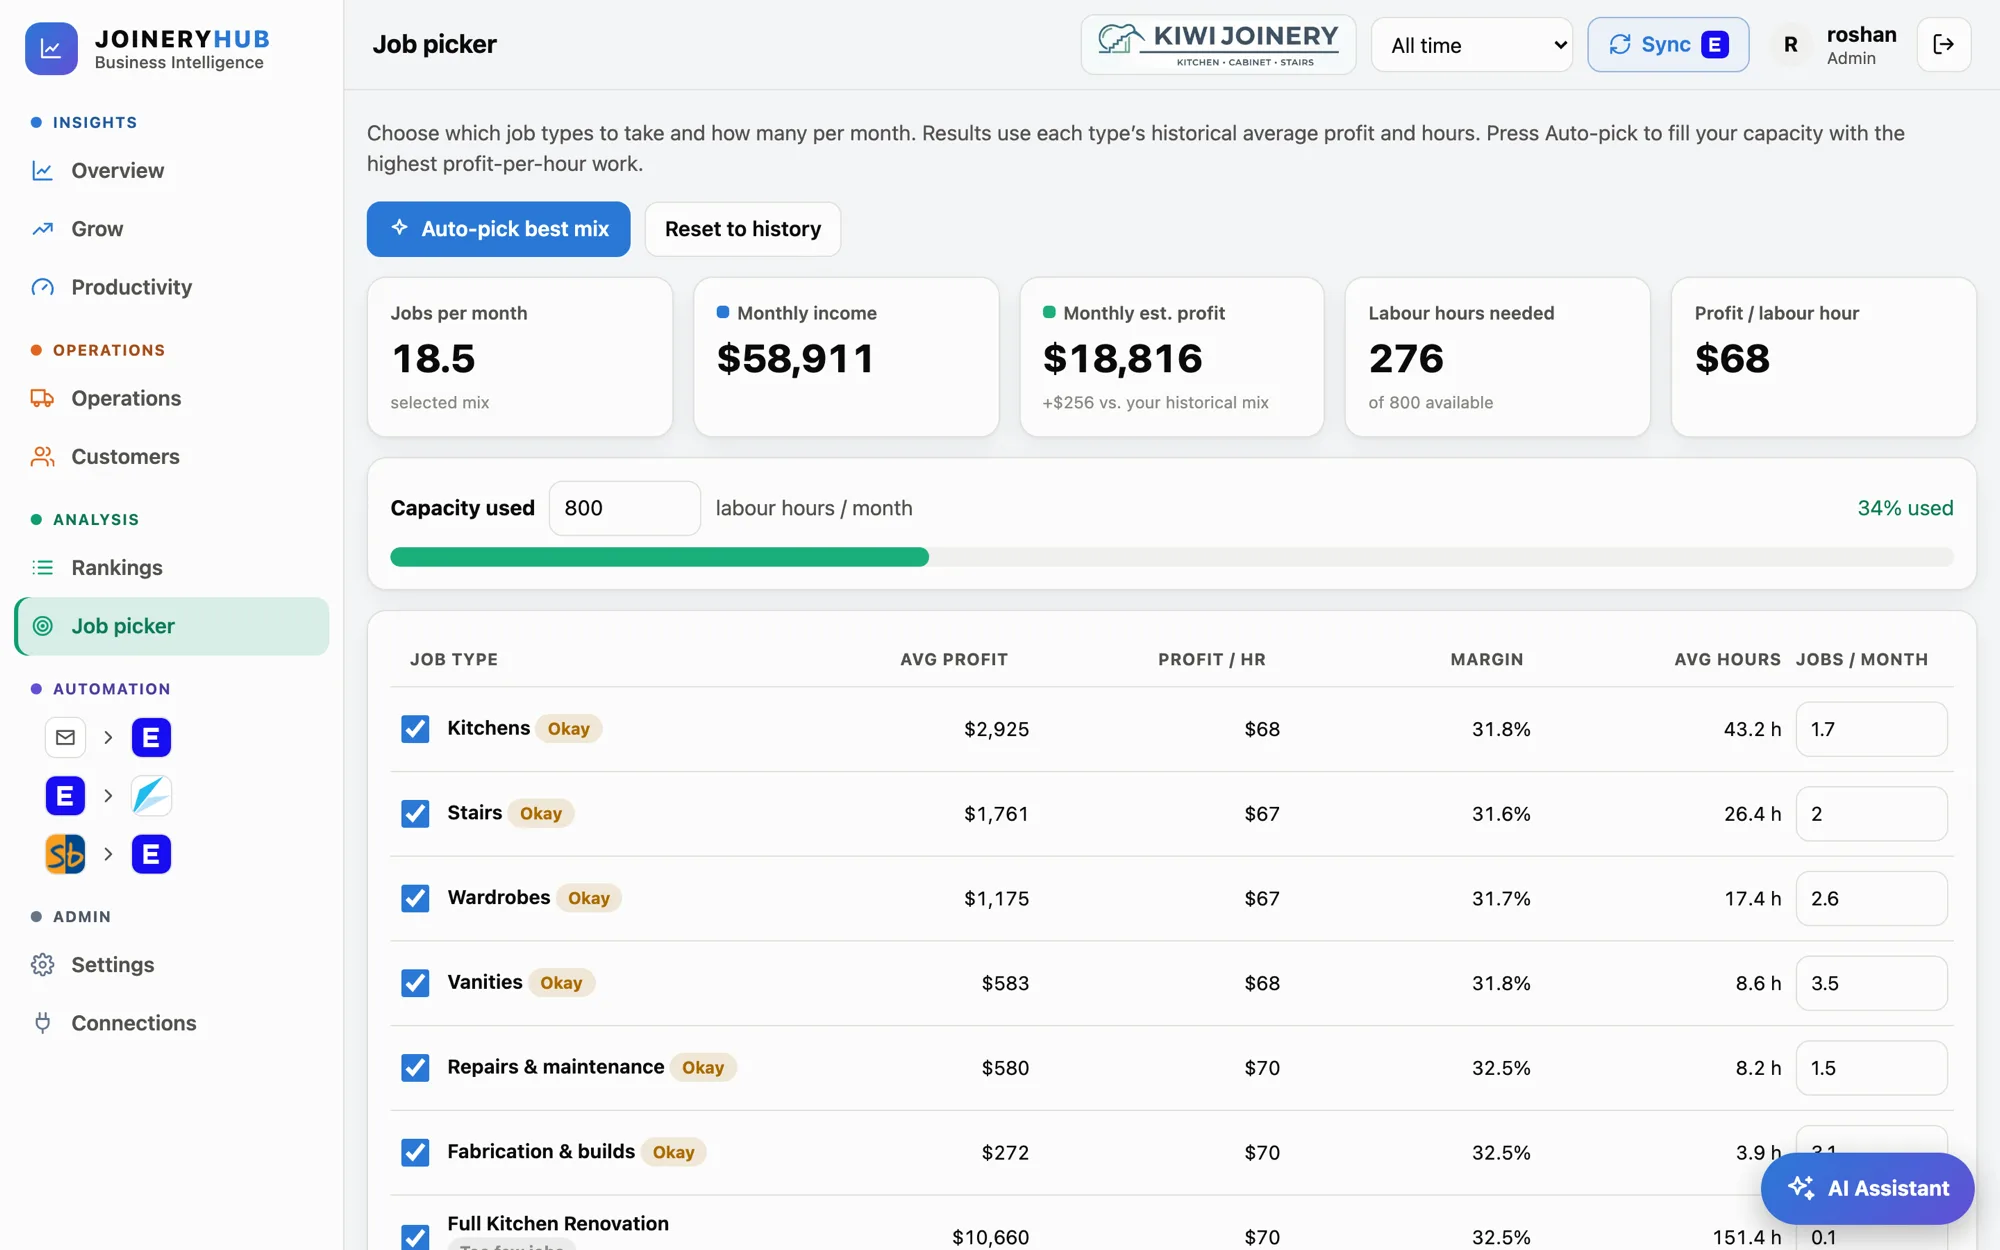The image size is (2000, 1250).
Task: Expand the mail-to-E automation chevron
Action: [108, 737]
